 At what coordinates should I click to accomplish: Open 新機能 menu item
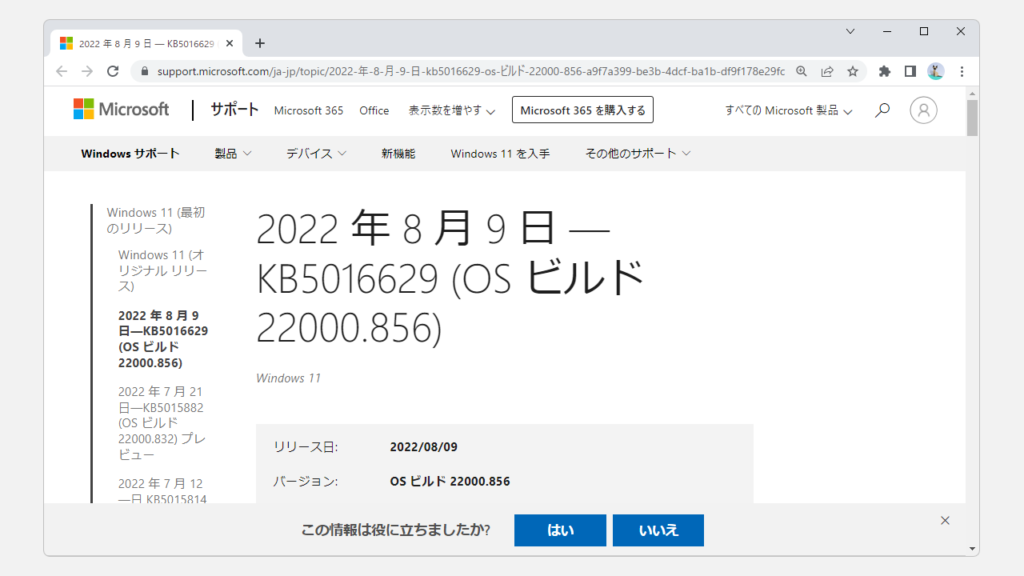pyautogui.click(x=398, y=153)
